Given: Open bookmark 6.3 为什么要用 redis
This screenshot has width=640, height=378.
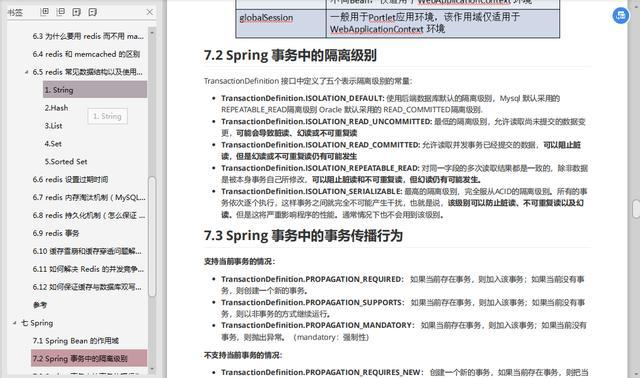Looking at the screenshot, I should coord(88,36).
